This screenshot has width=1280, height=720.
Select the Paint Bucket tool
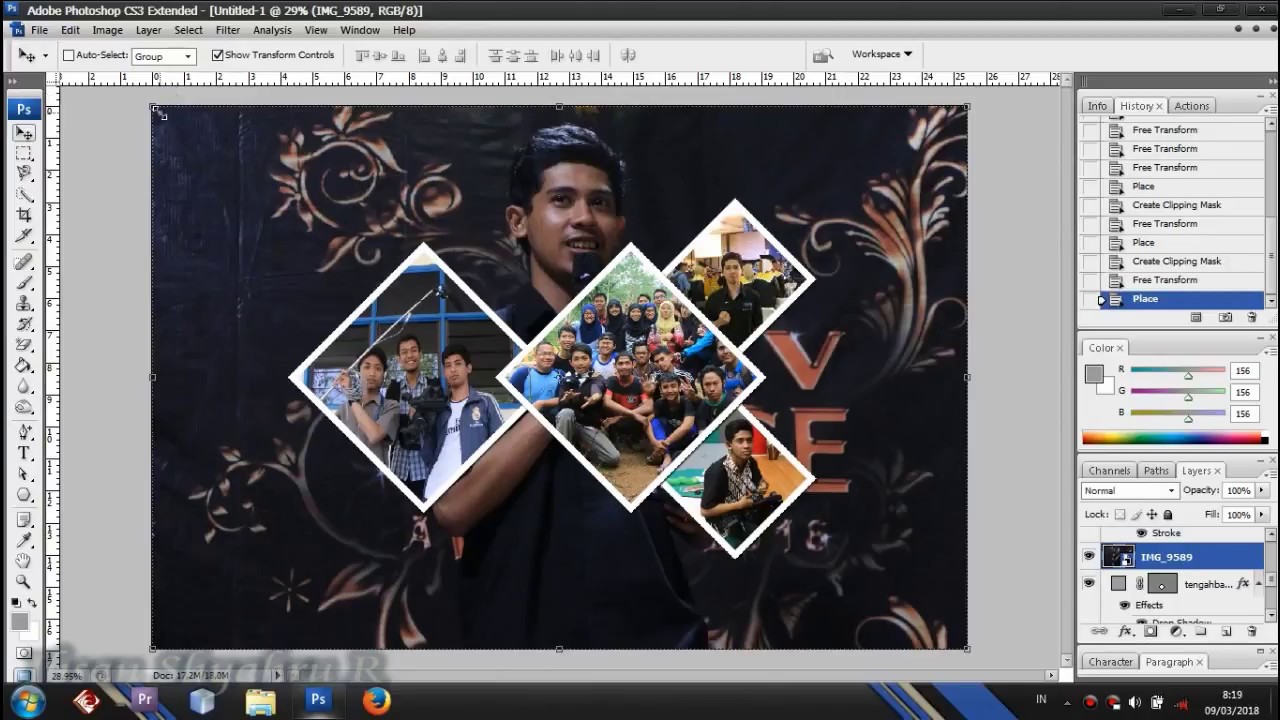click(x=24, y=366)
